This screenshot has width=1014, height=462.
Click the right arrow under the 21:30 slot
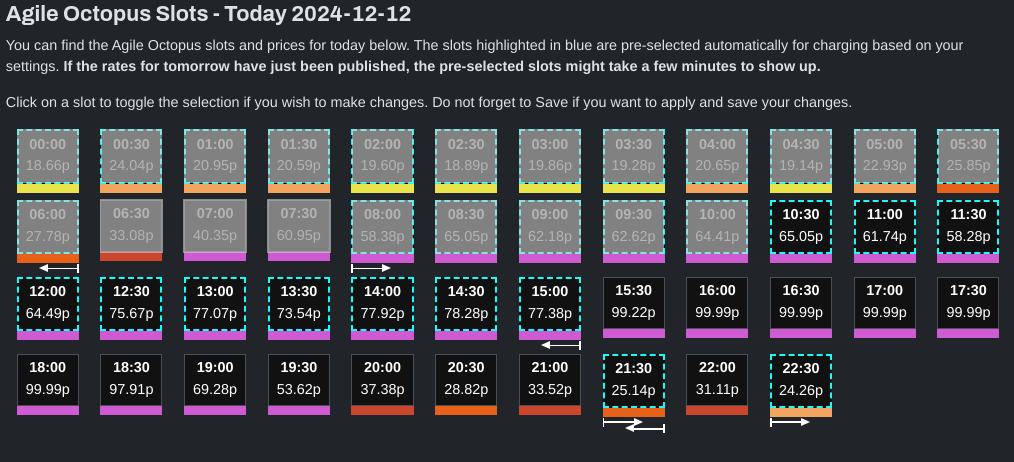623,422
